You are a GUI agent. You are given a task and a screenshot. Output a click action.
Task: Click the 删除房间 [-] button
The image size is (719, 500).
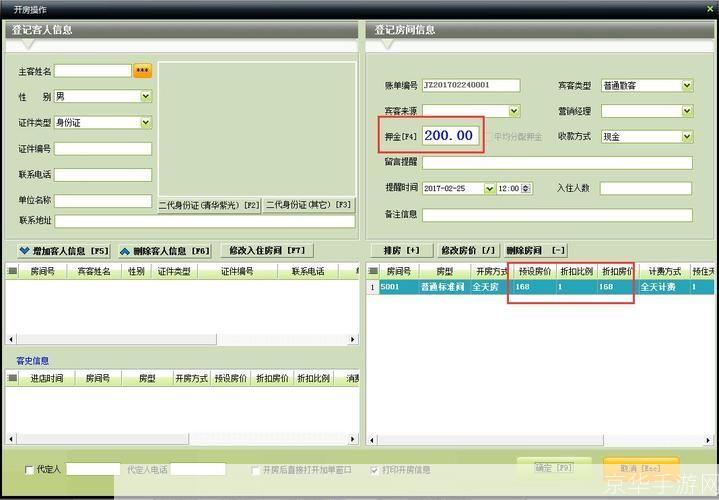[x=535, y=250]
